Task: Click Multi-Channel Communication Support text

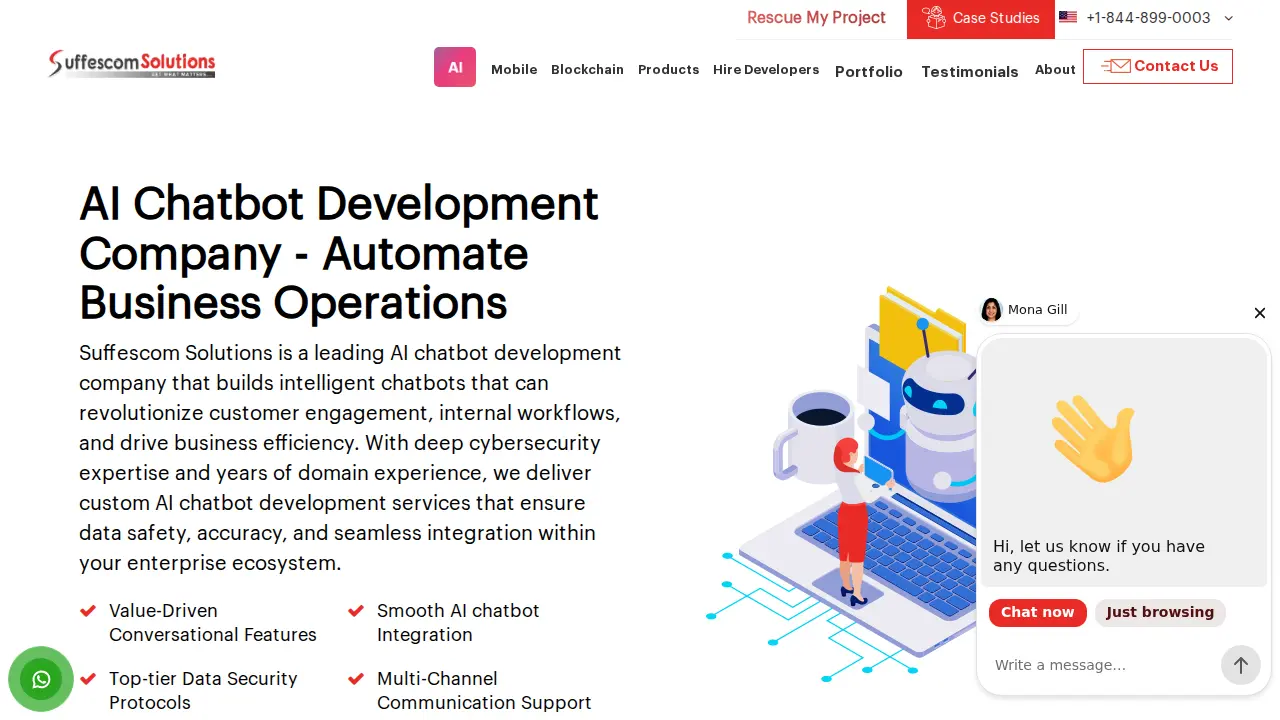Action: click(x=484, y=690)
